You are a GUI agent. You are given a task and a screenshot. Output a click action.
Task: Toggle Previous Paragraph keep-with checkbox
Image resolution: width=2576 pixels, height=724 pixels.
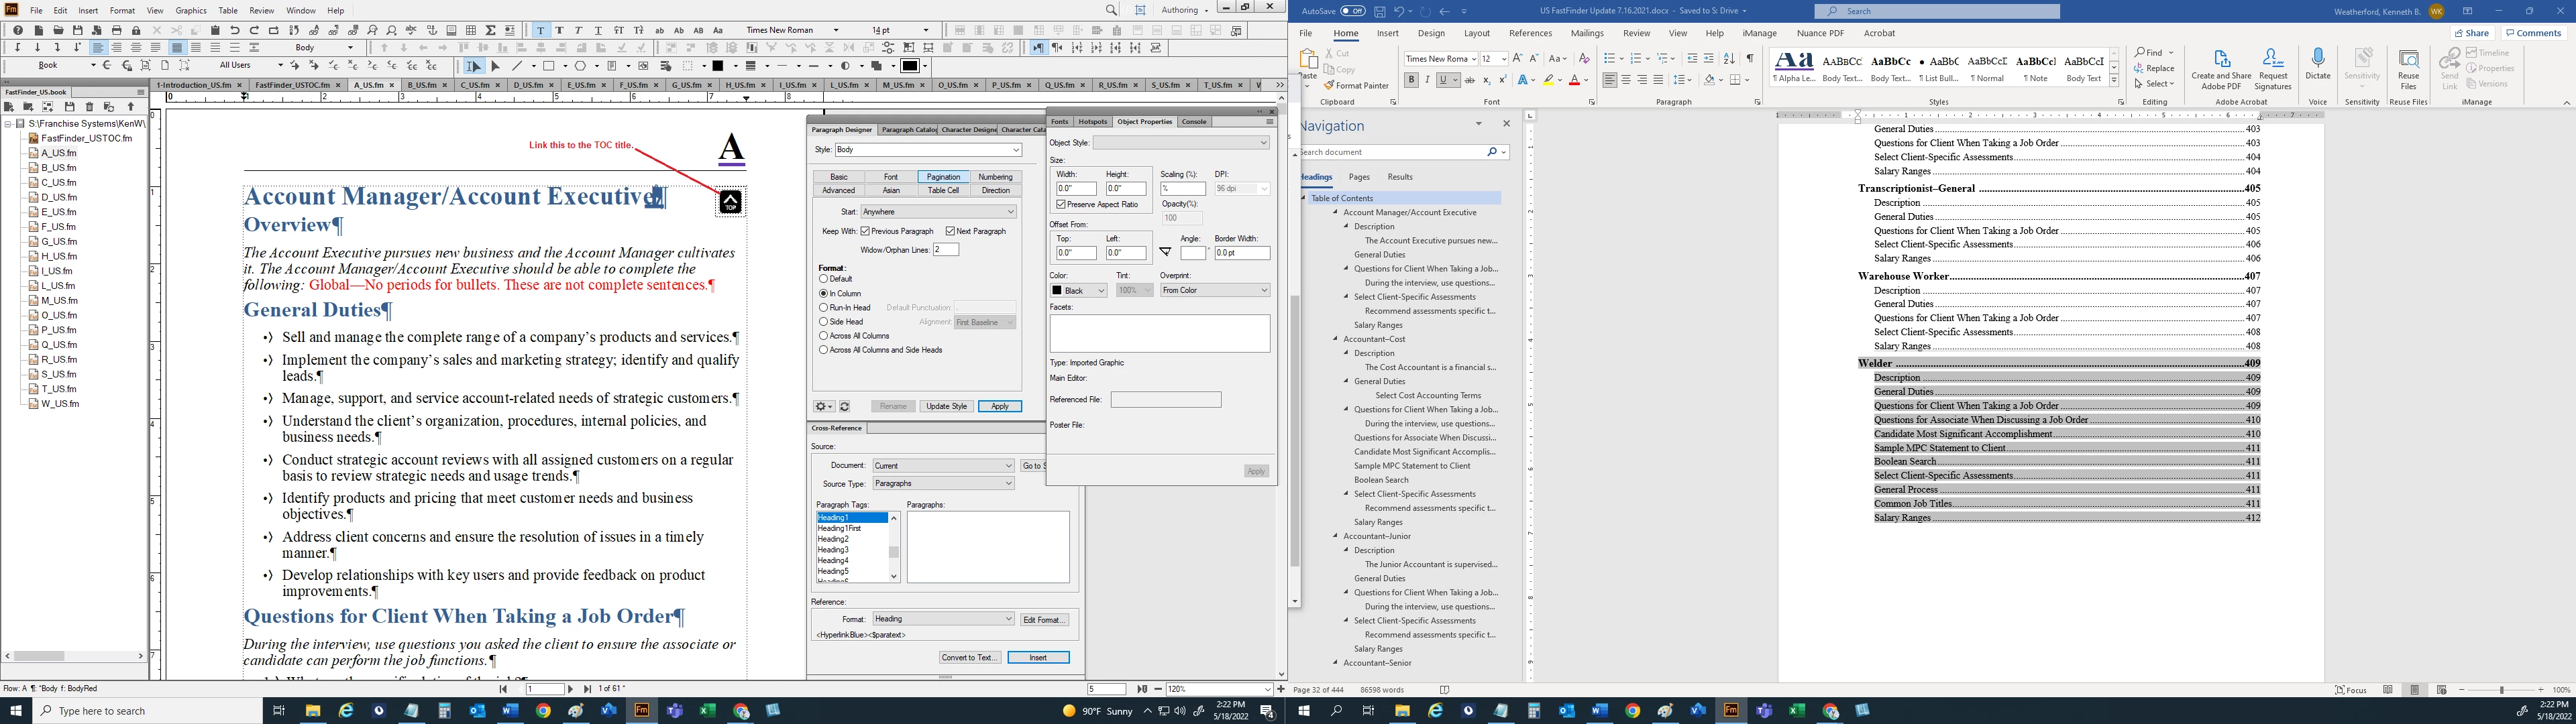tap(865, 231)
